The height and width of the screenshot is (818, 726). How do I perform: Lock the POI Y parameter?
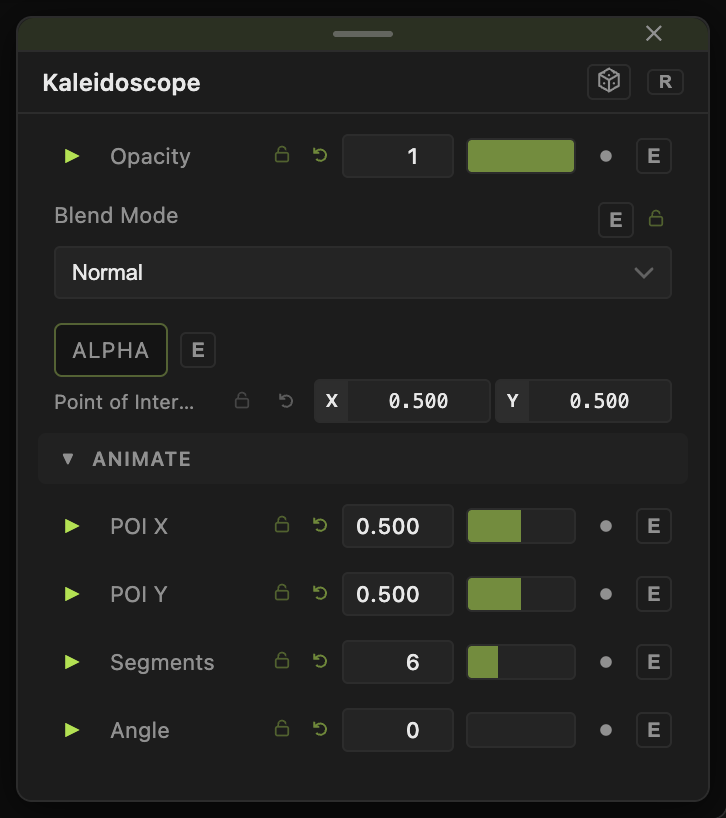tap(282, 593)
